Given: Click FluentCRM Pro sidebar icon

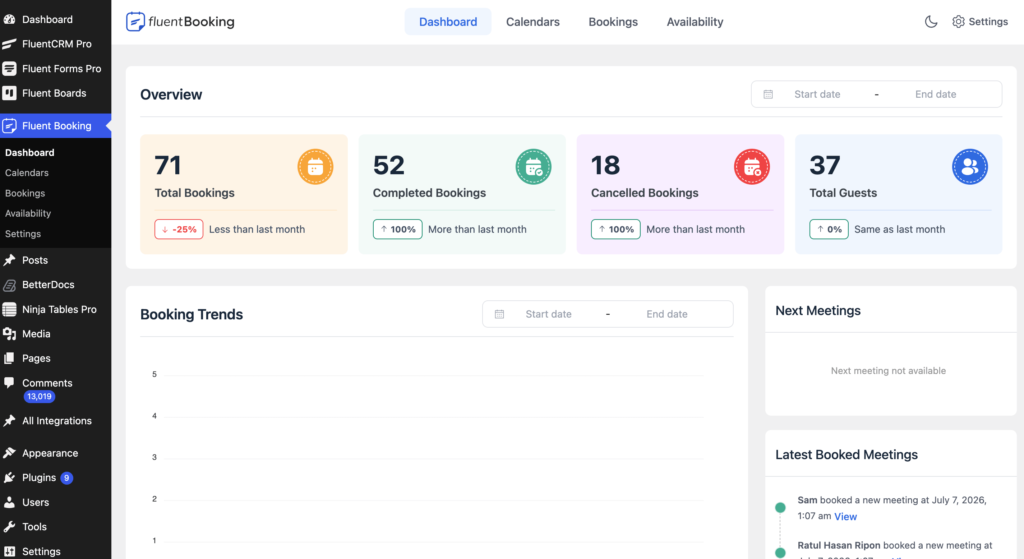Looking at the screenshot, I should (x=9, y=44).
